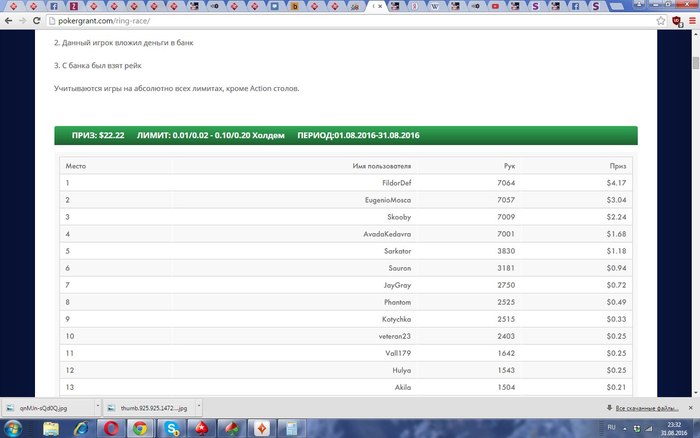The image size is (700, 438).
Task: Open Skype from the taskbar
Action: [171, 429]
